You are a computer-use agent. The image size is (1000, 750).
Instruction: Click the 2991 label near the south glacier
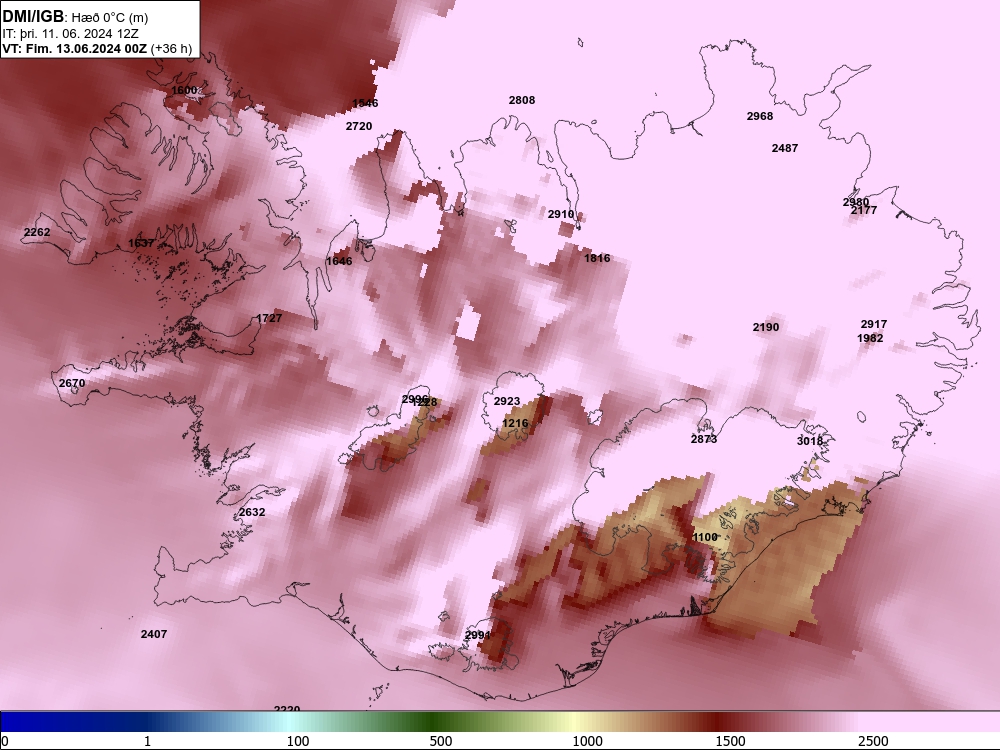click(478, 635)
